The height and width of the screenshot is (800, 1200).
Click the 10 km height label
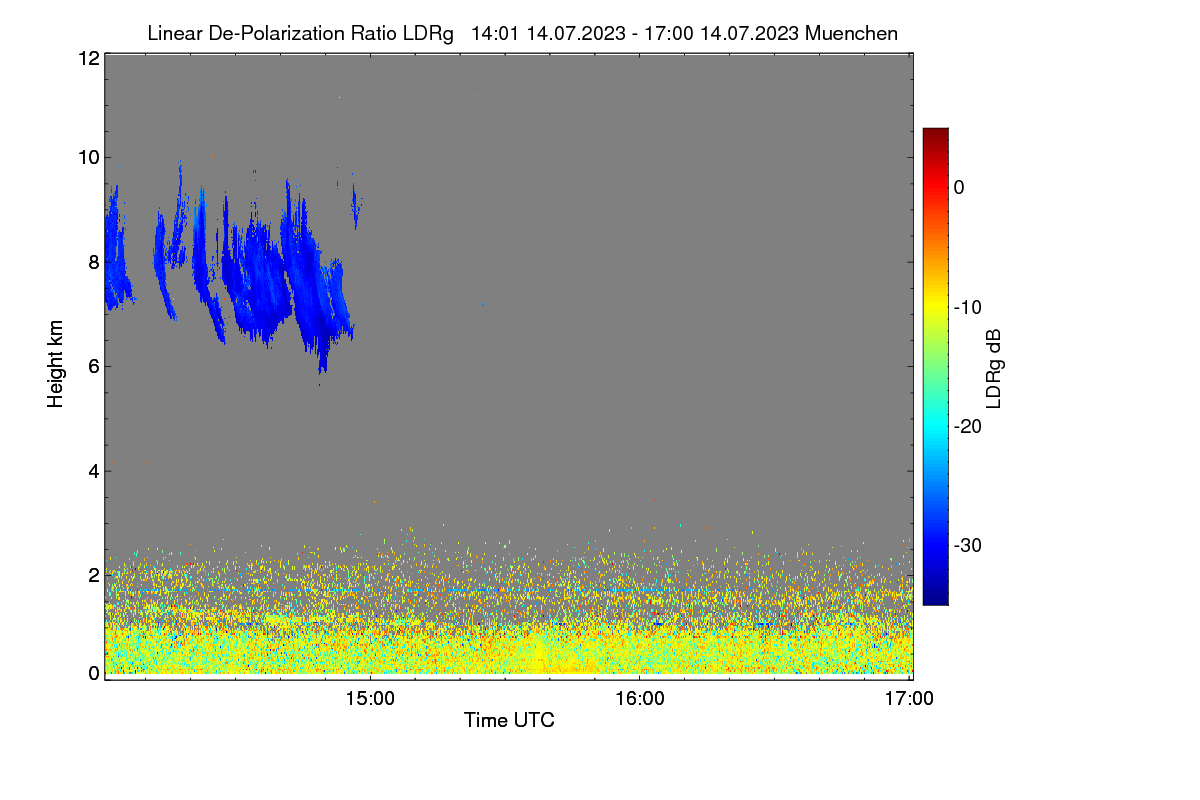pos(88,157)
